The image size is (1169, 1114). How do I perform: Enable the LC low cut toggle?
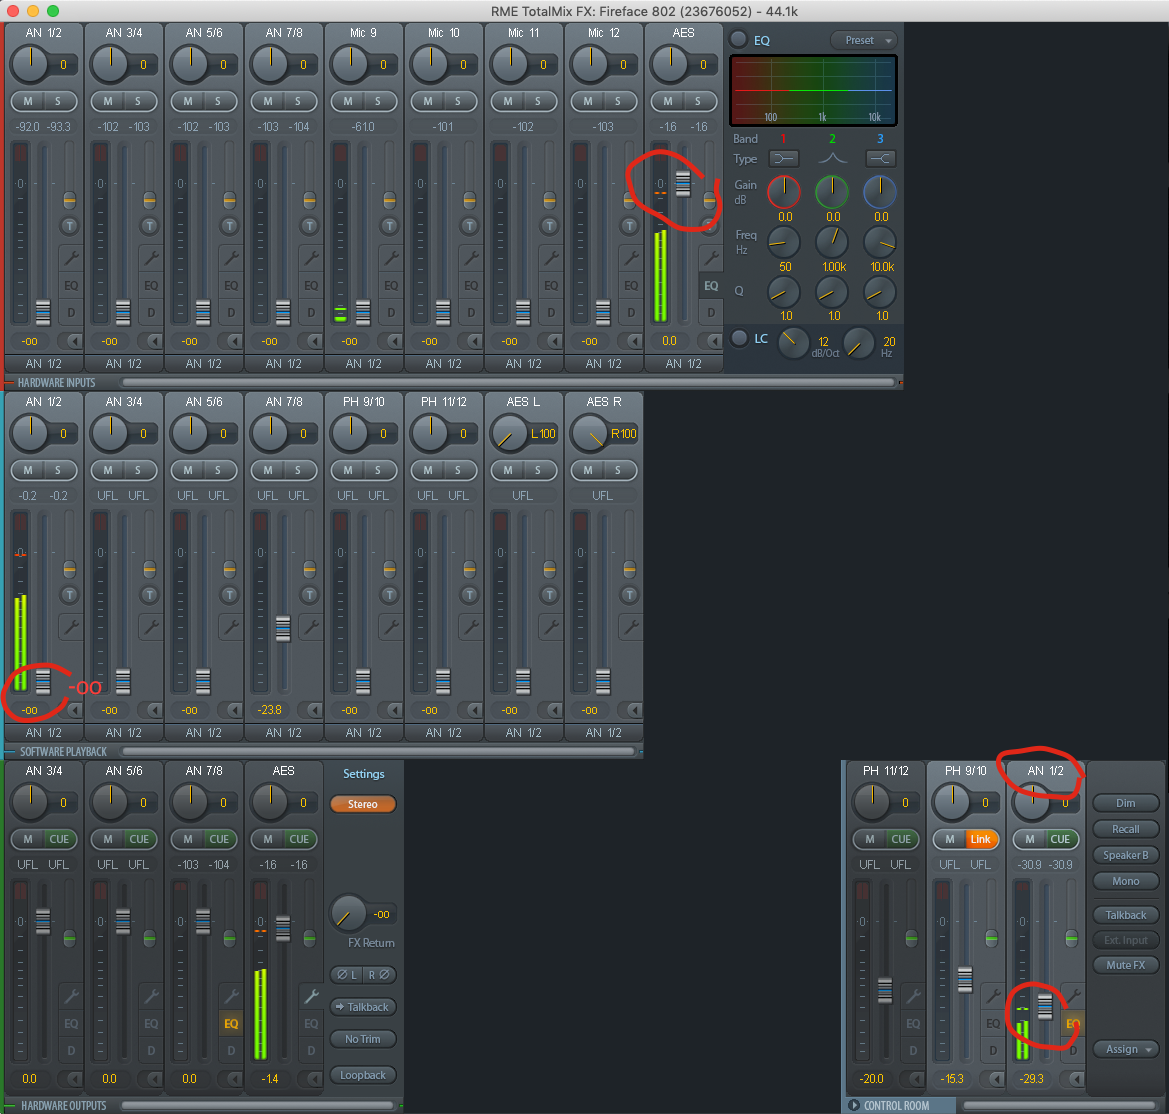[739, 338]
